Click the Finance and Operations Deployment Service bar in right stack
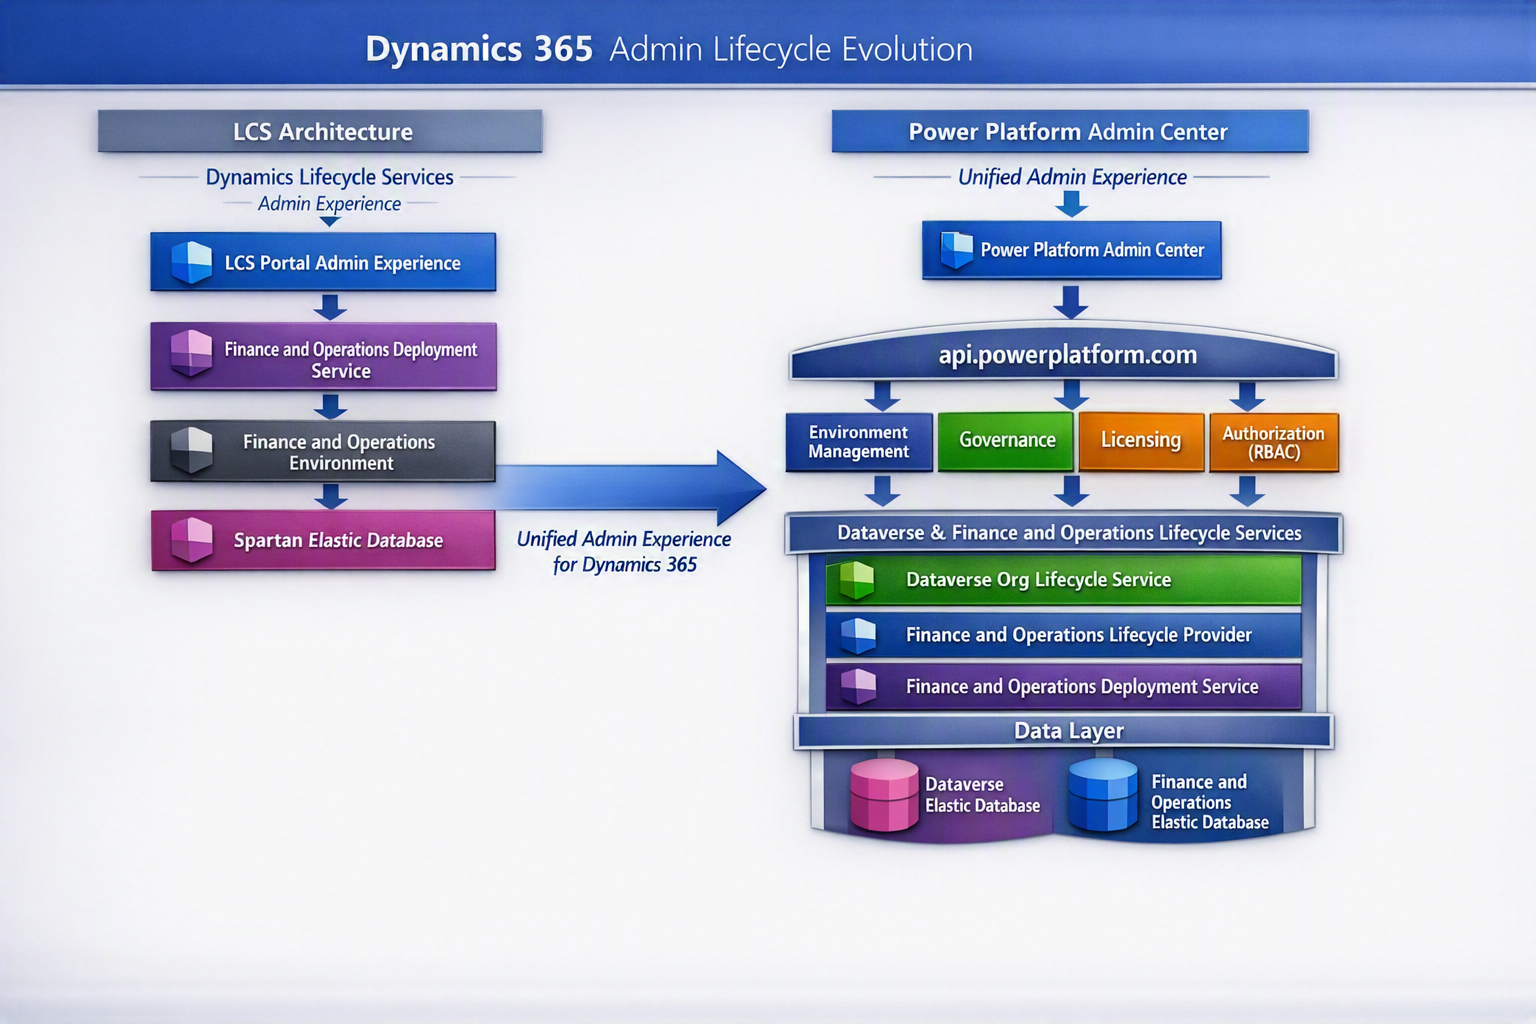 point(1064,687)
